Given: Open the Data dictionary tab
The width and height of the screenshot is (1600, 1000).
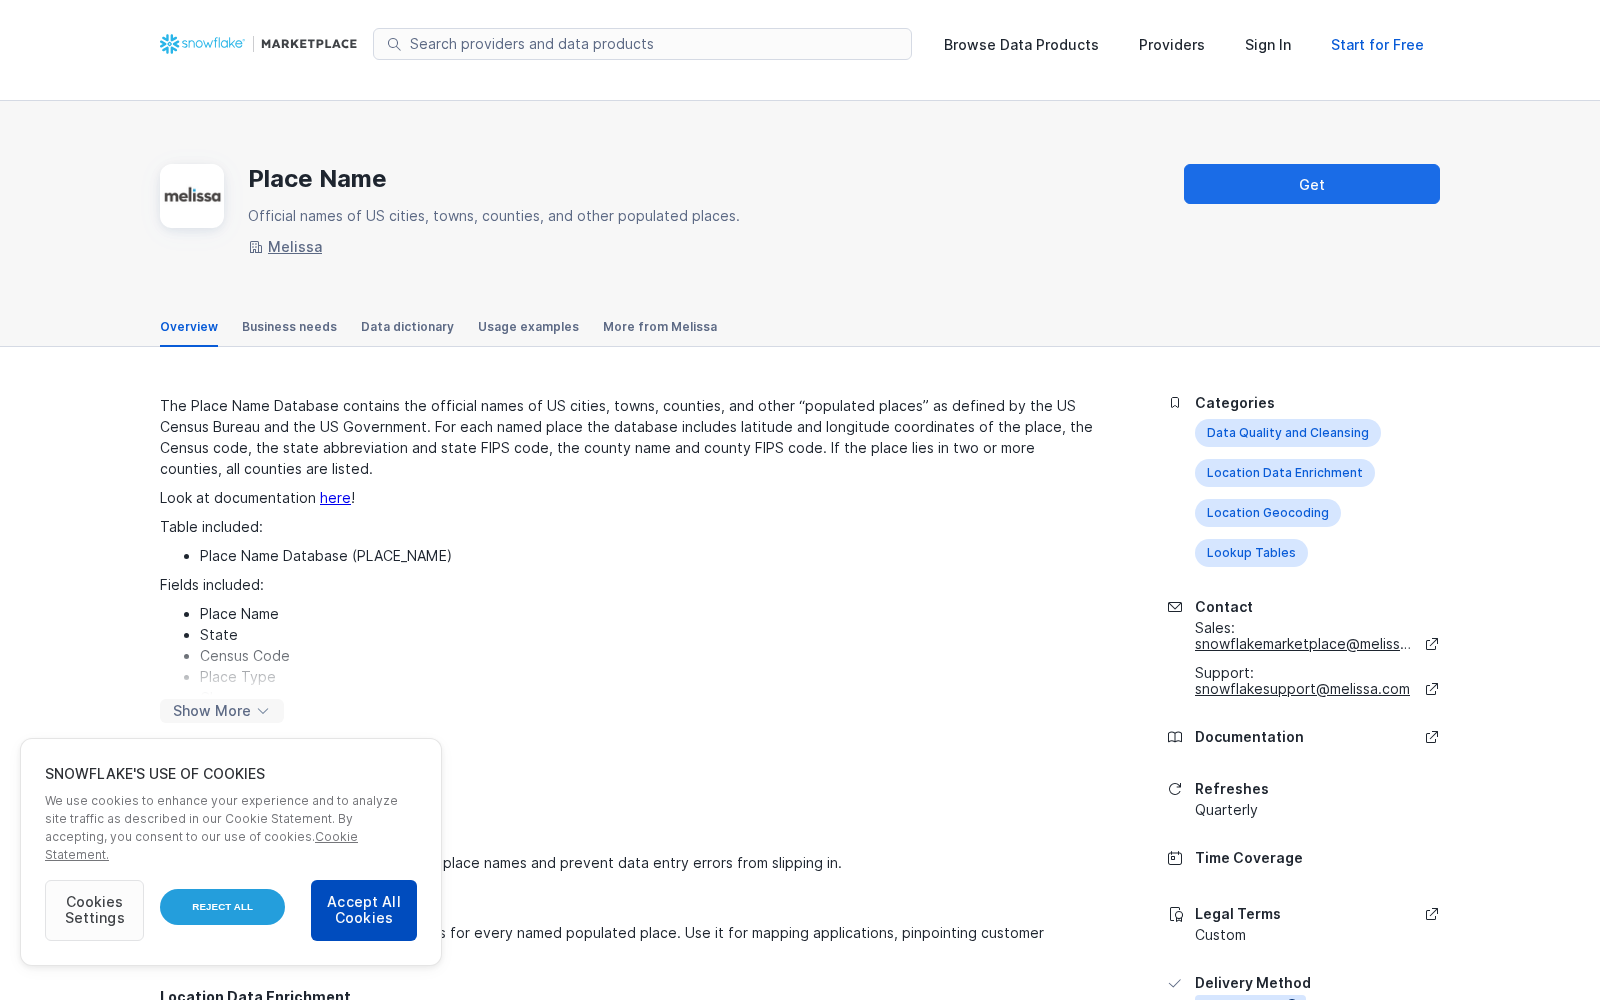Looking at the screenshot, I should 407,327.
